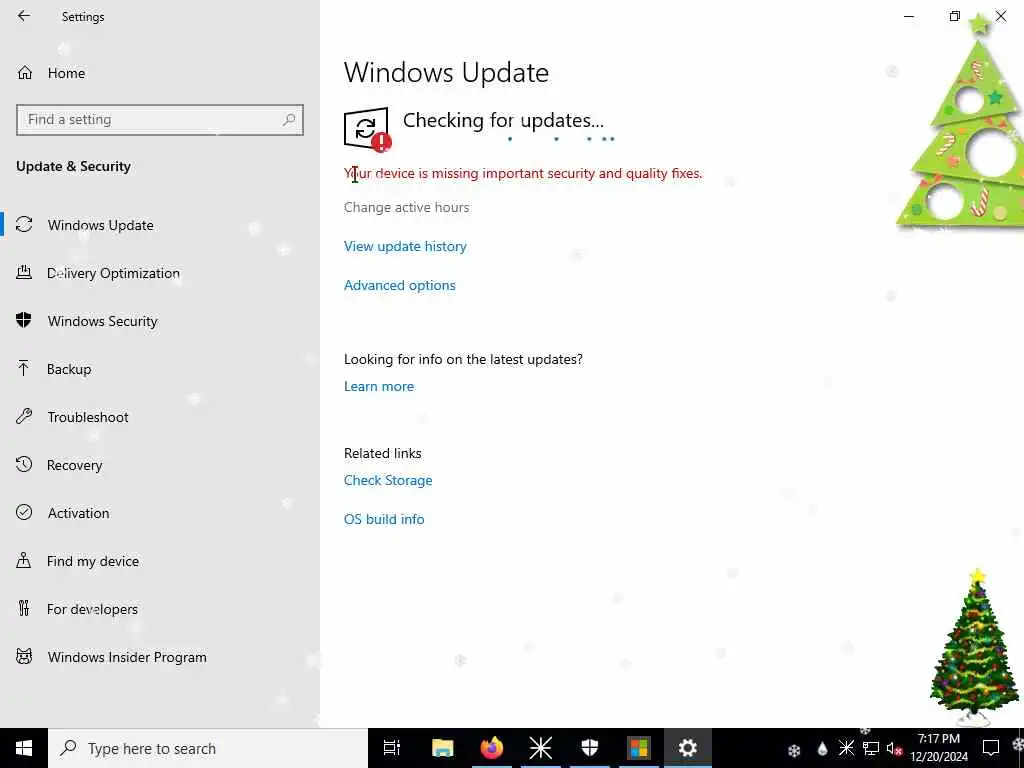Open the Check Storage link
1024x768 pixels.
point(388,481)
